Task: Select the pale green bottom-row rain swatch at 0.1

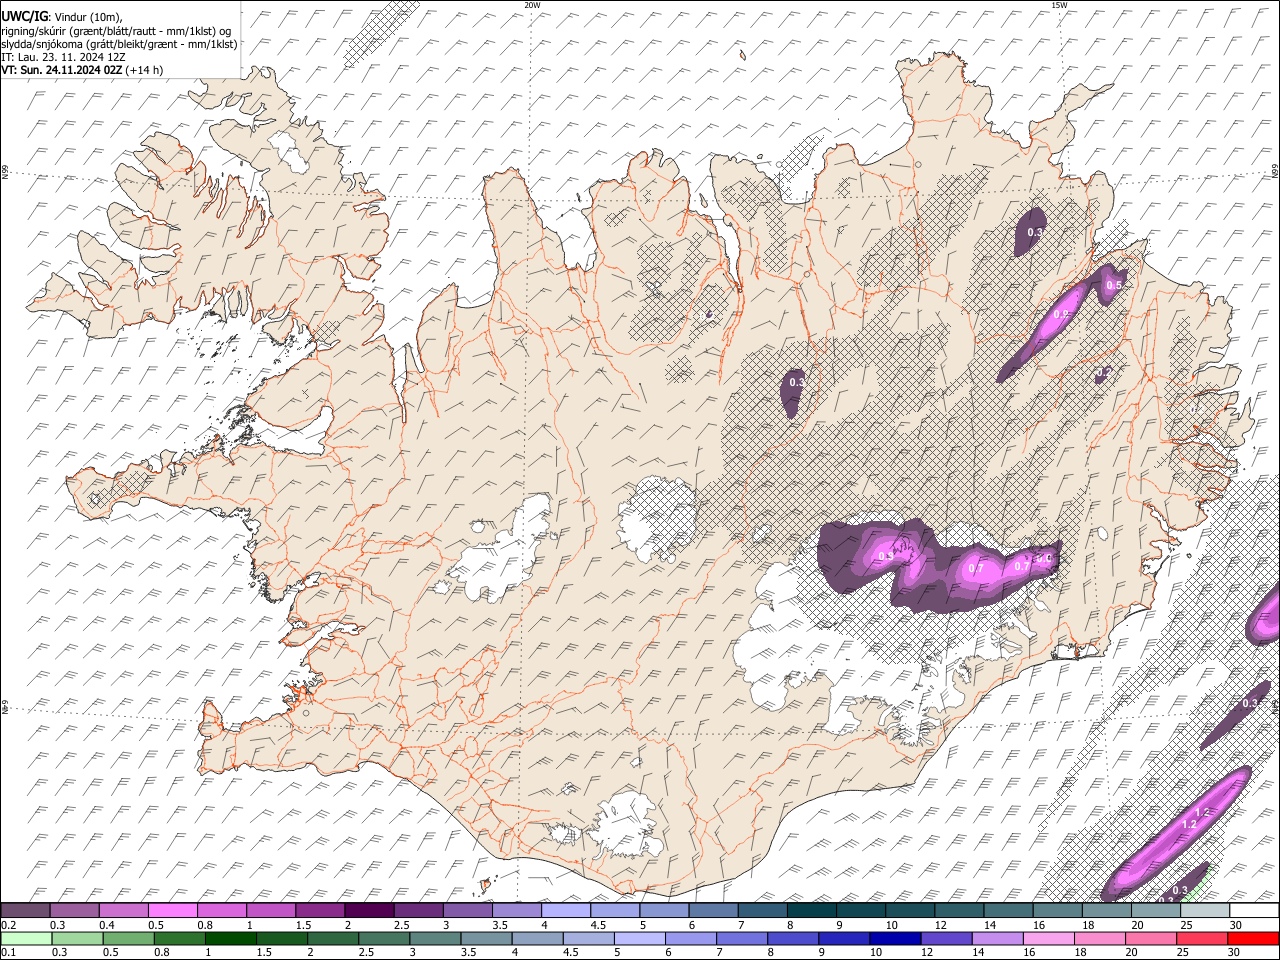Action: point(26,938)
